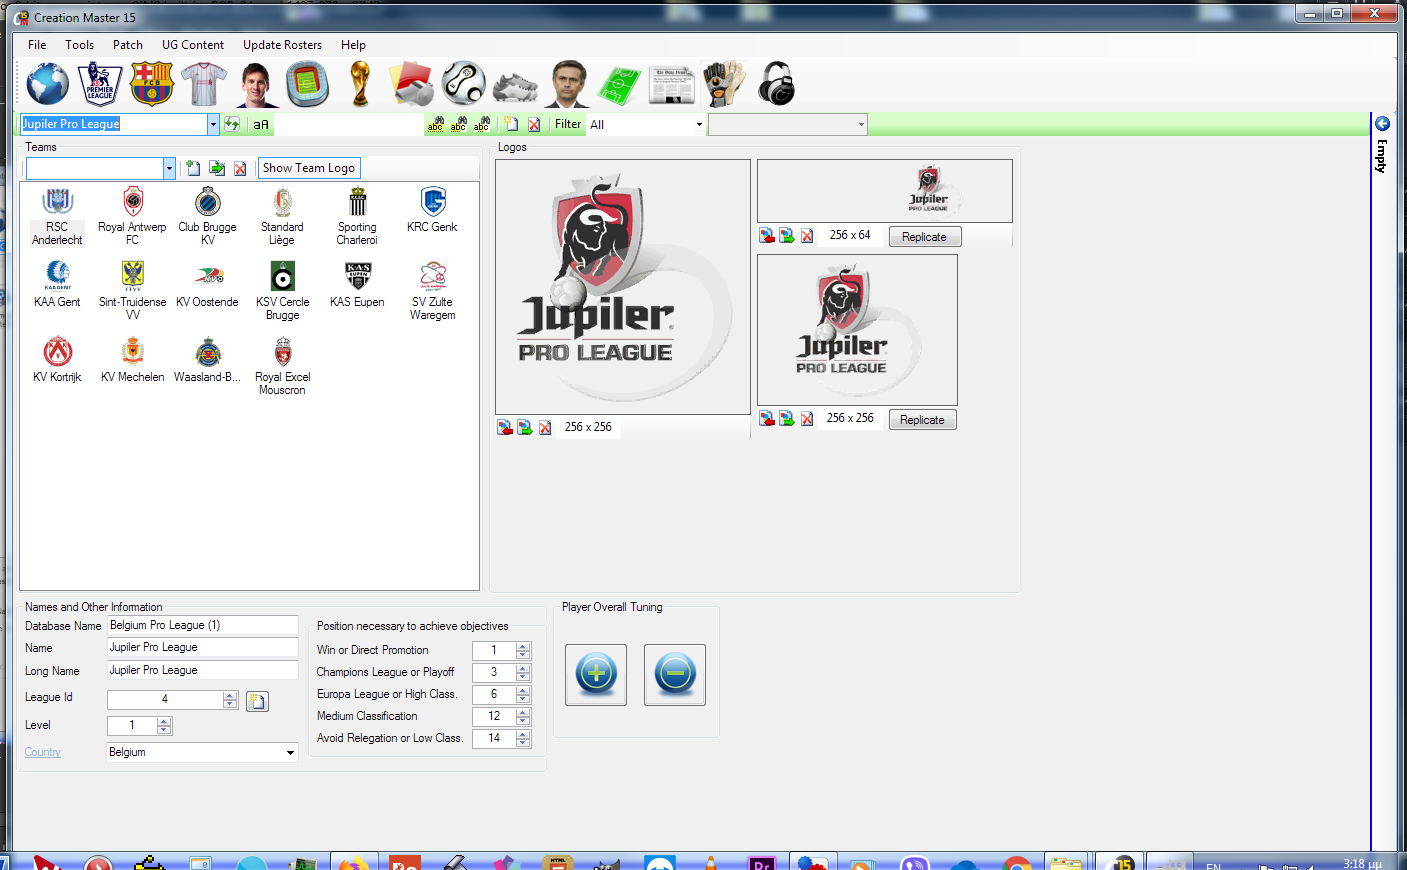Click the red X delete icon under the large logo

(x=545, y=427)
